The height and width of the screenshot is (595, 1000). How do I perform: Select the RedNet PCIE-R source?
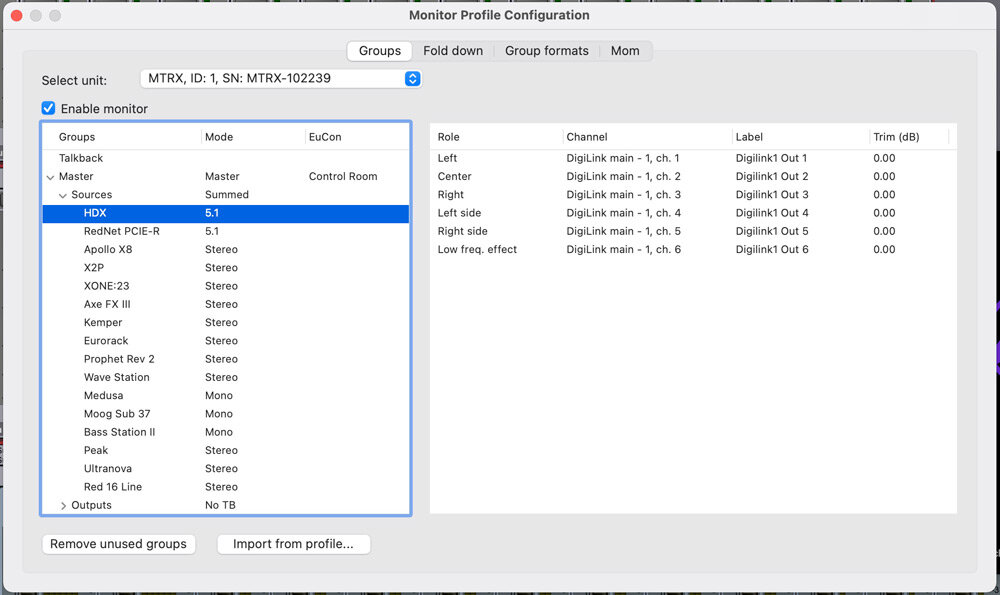point(226,231)
